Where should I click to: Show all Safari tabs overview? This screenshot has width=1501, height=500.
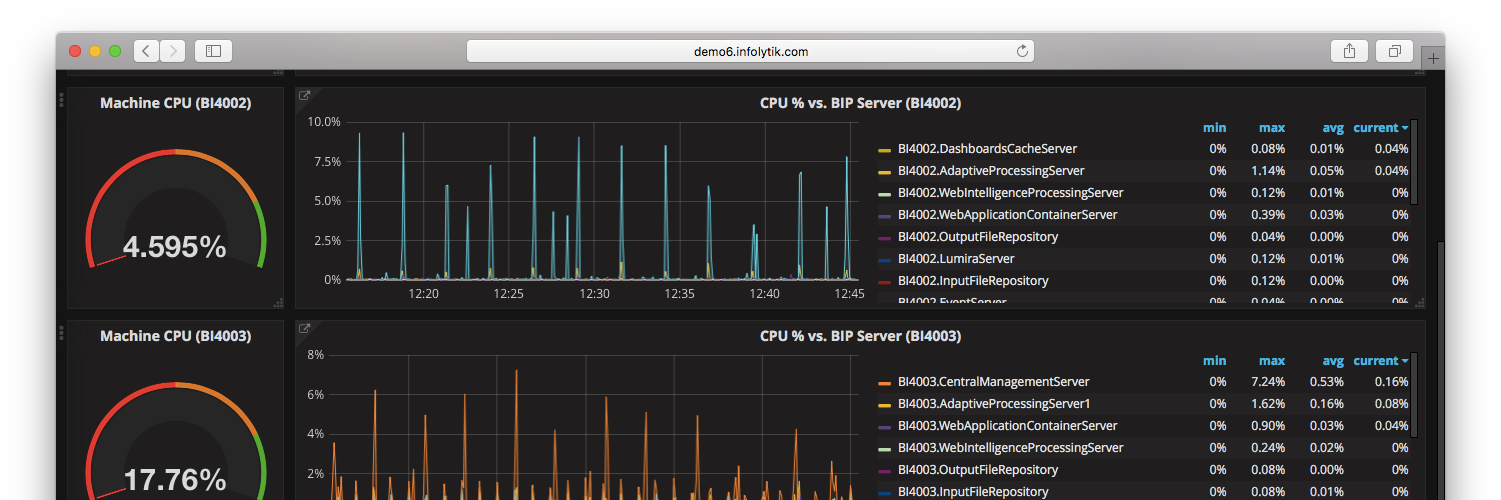pyautogui.click(x=1394, y=51)
